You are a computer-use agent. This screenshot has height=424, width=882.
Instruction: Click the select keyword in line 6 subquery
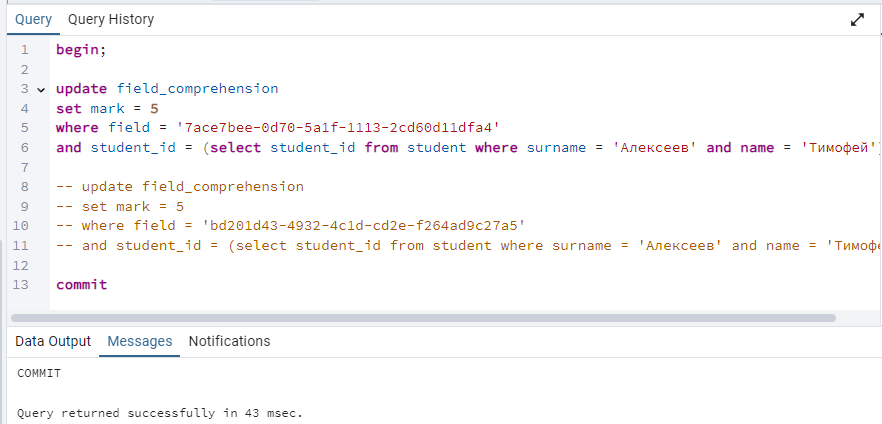236,148
